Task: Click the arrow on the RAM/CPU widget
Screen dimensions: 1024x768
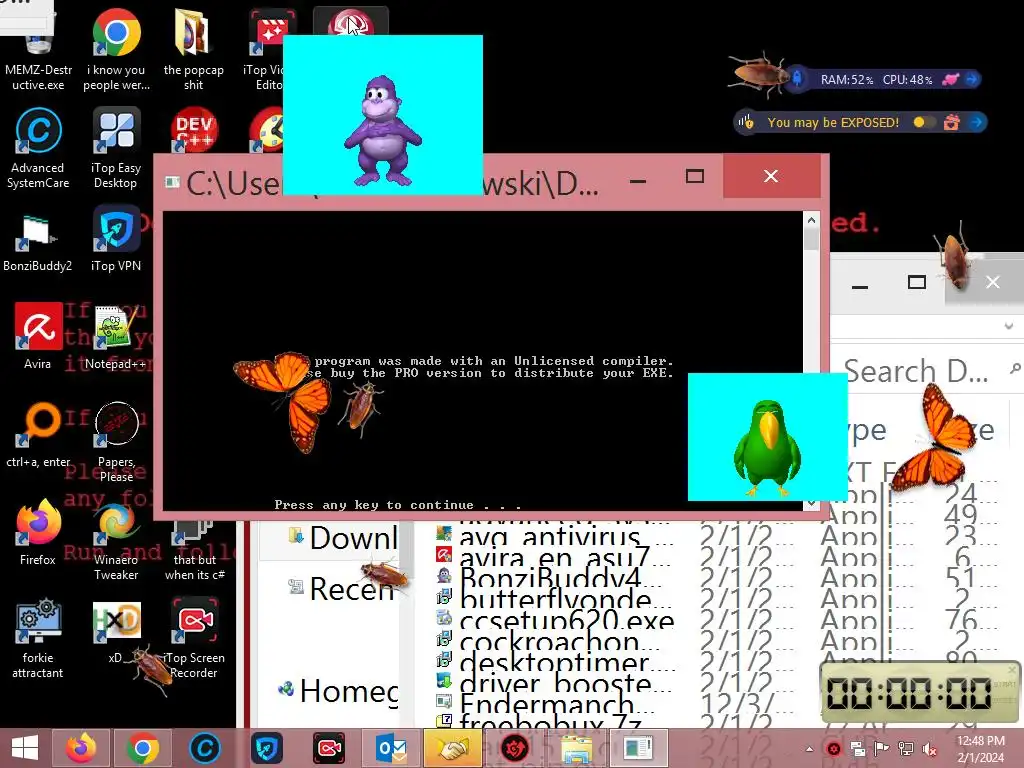Action: point(972,79)
